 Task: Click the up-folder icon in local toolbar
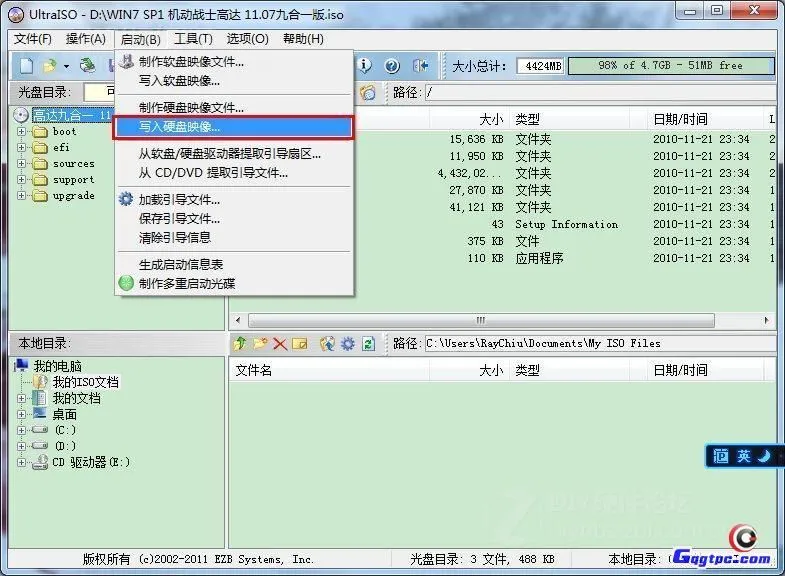240,343
